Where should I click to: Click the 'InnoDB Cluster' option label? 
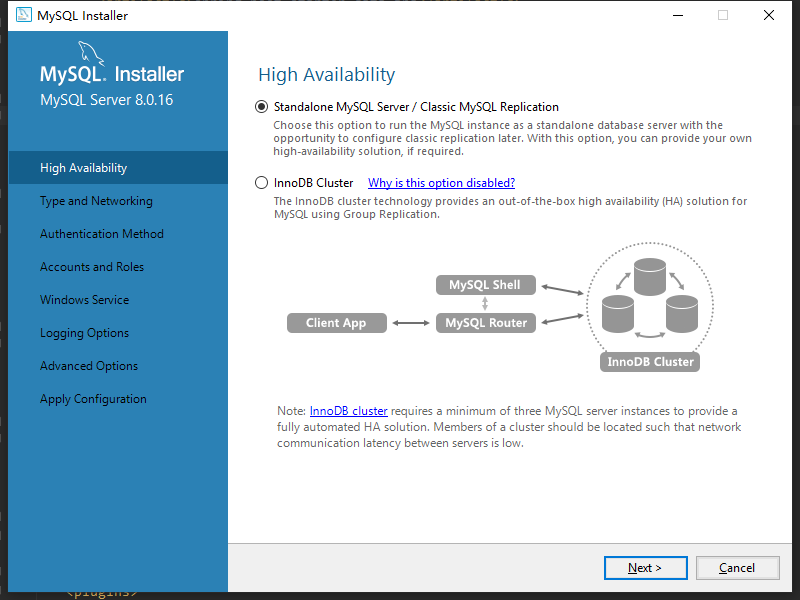313,183
